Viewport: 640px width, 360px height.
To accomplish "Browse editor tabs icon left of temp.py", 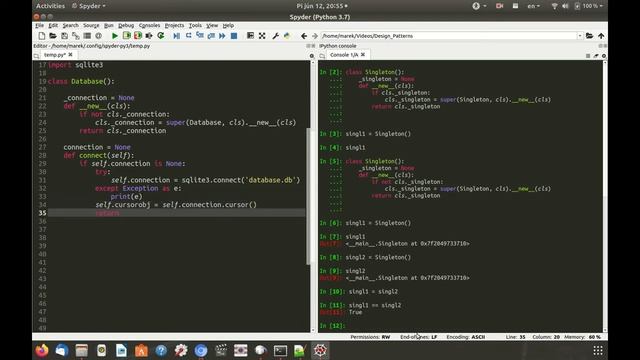I will coord(37,55).
